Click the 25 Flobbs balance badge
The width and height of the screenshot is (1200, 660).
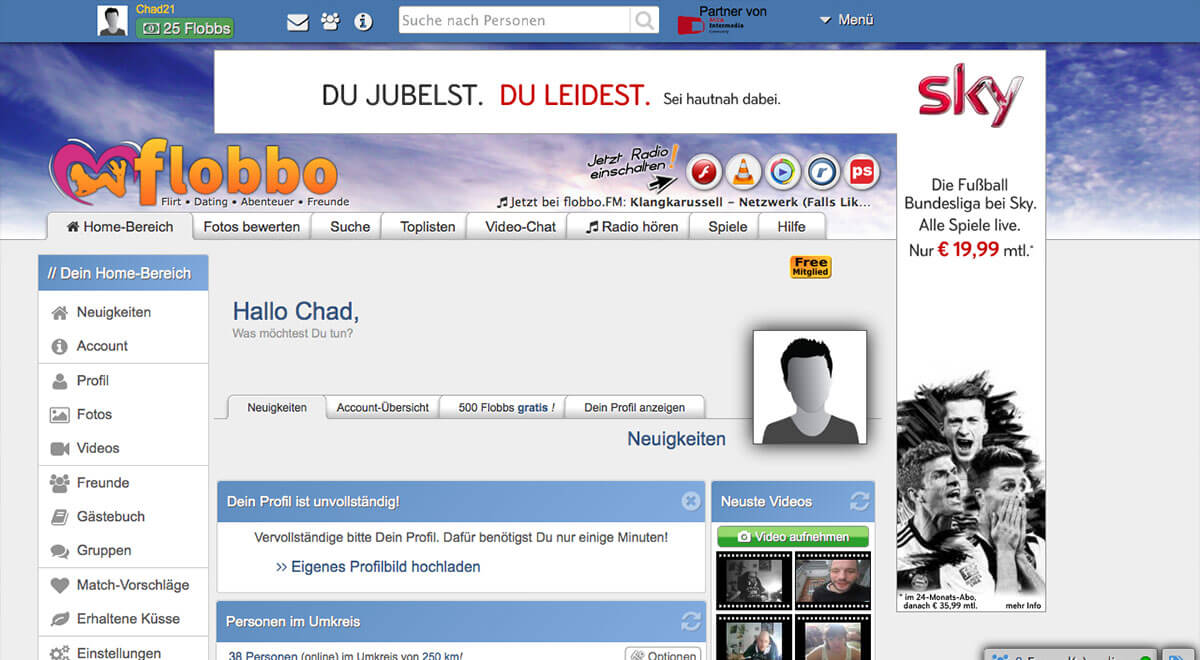pyautogui.click(x=185, y=28)
